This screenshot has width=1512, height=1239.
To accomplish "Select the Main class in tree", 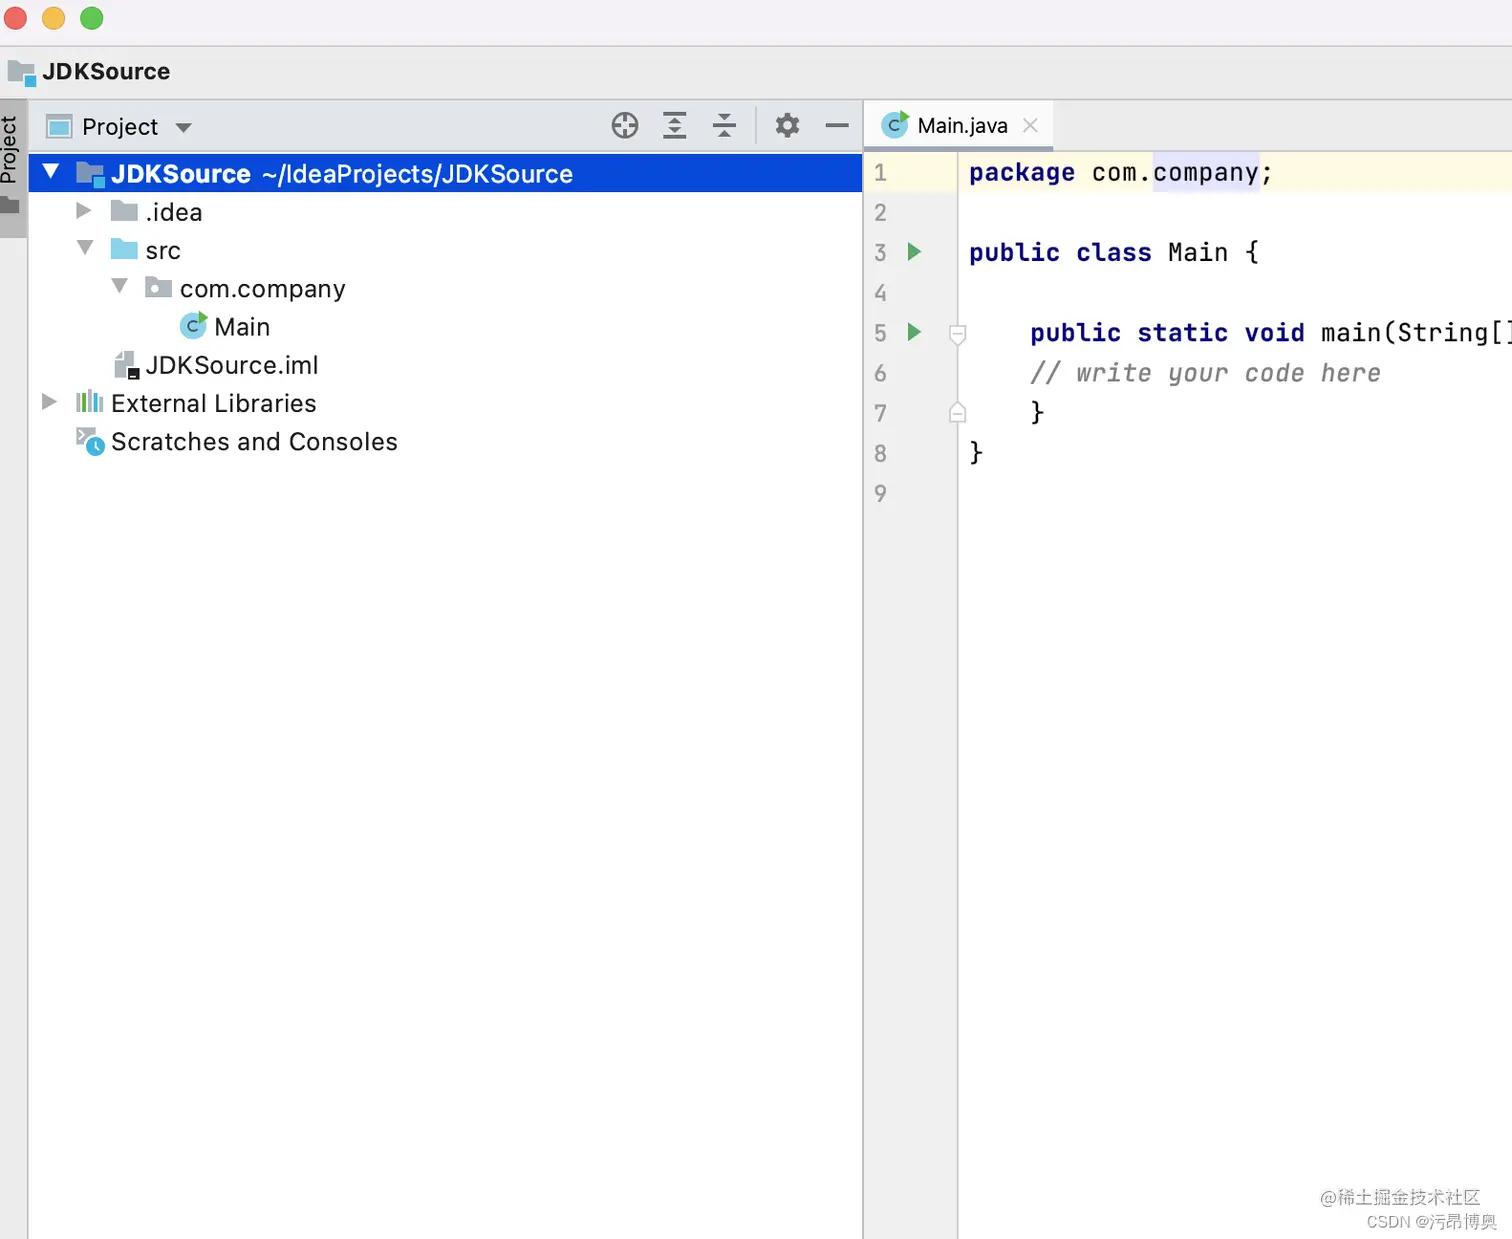I will point(242,327).
